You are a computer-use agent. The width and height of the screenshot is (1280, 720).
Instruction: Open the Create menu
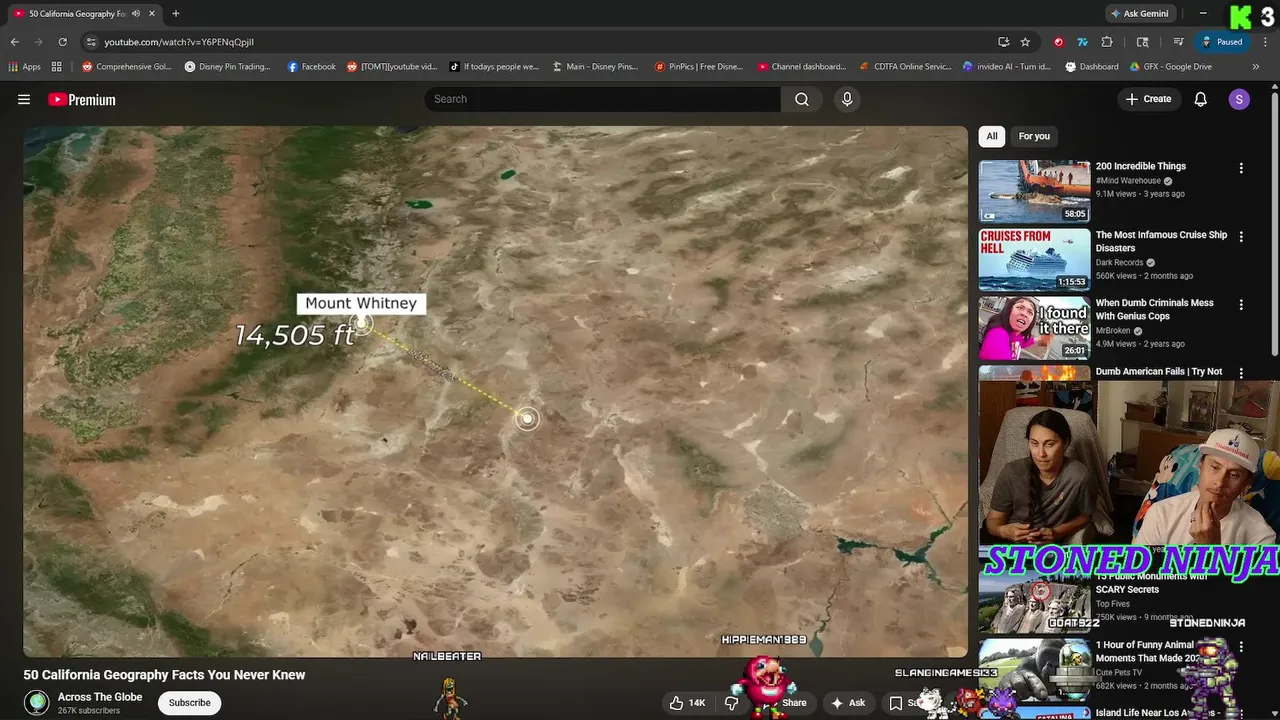click(x=1148, y=99)
